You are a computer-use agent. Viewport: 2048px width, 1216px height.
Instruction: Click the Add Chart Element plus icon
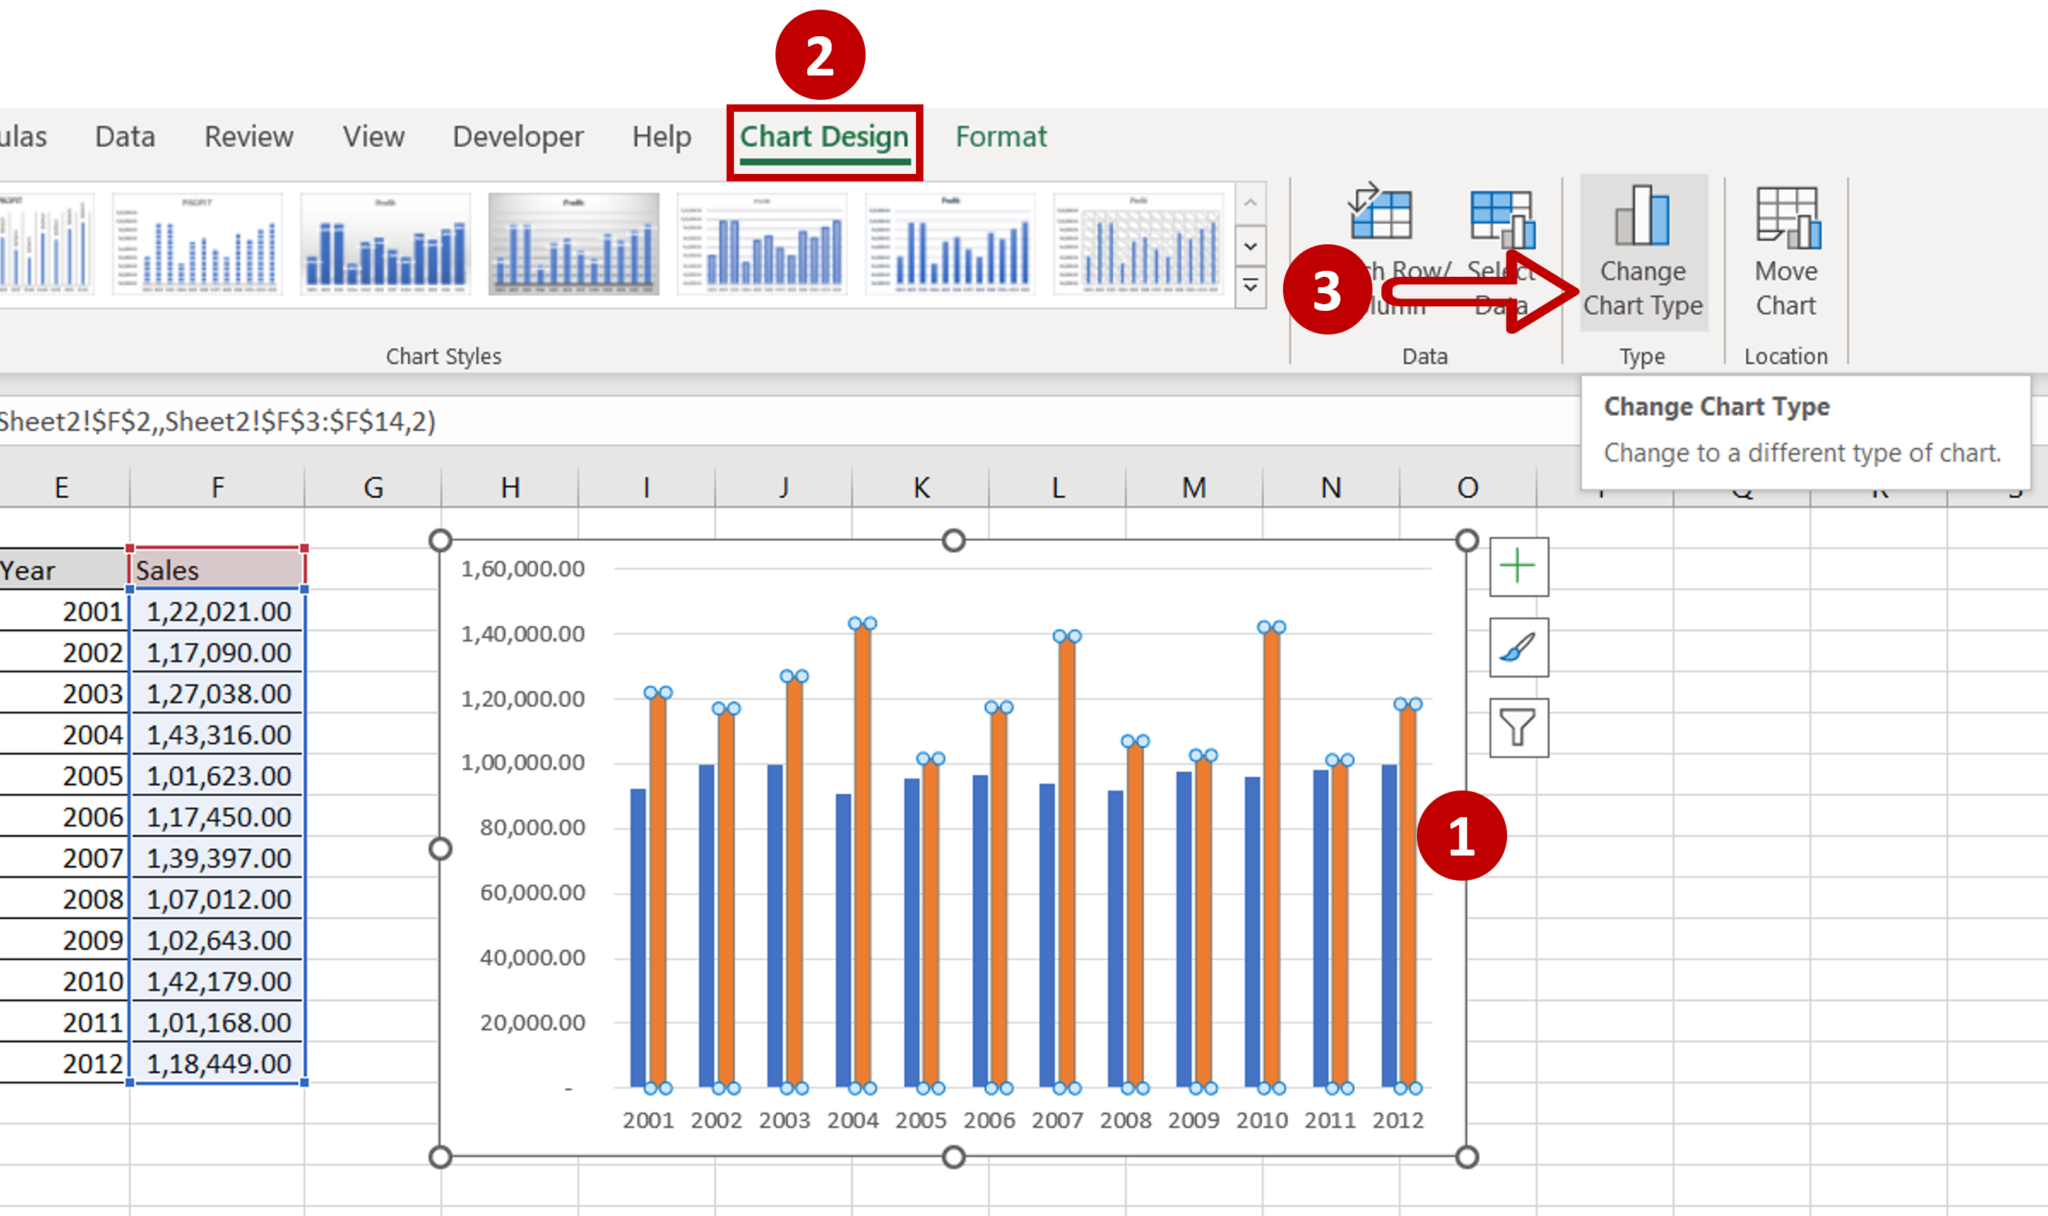(1518, 565)
